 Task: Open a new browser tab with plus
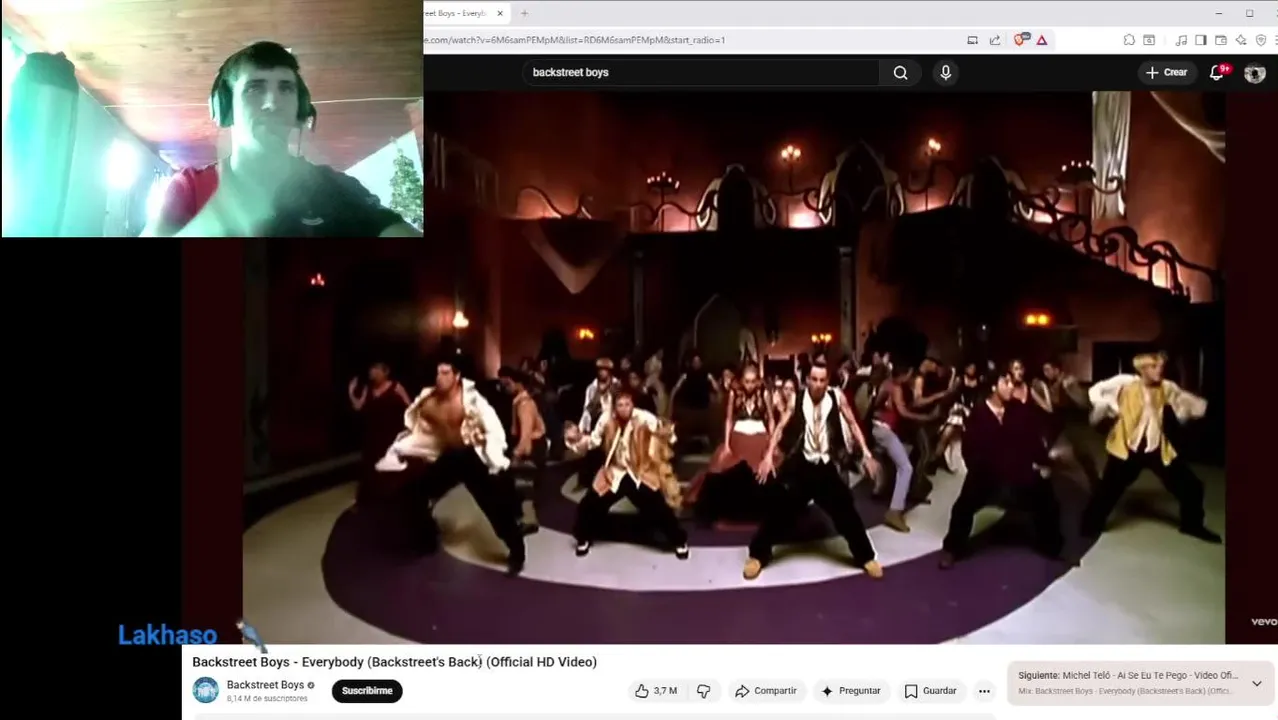coord(524,13)
